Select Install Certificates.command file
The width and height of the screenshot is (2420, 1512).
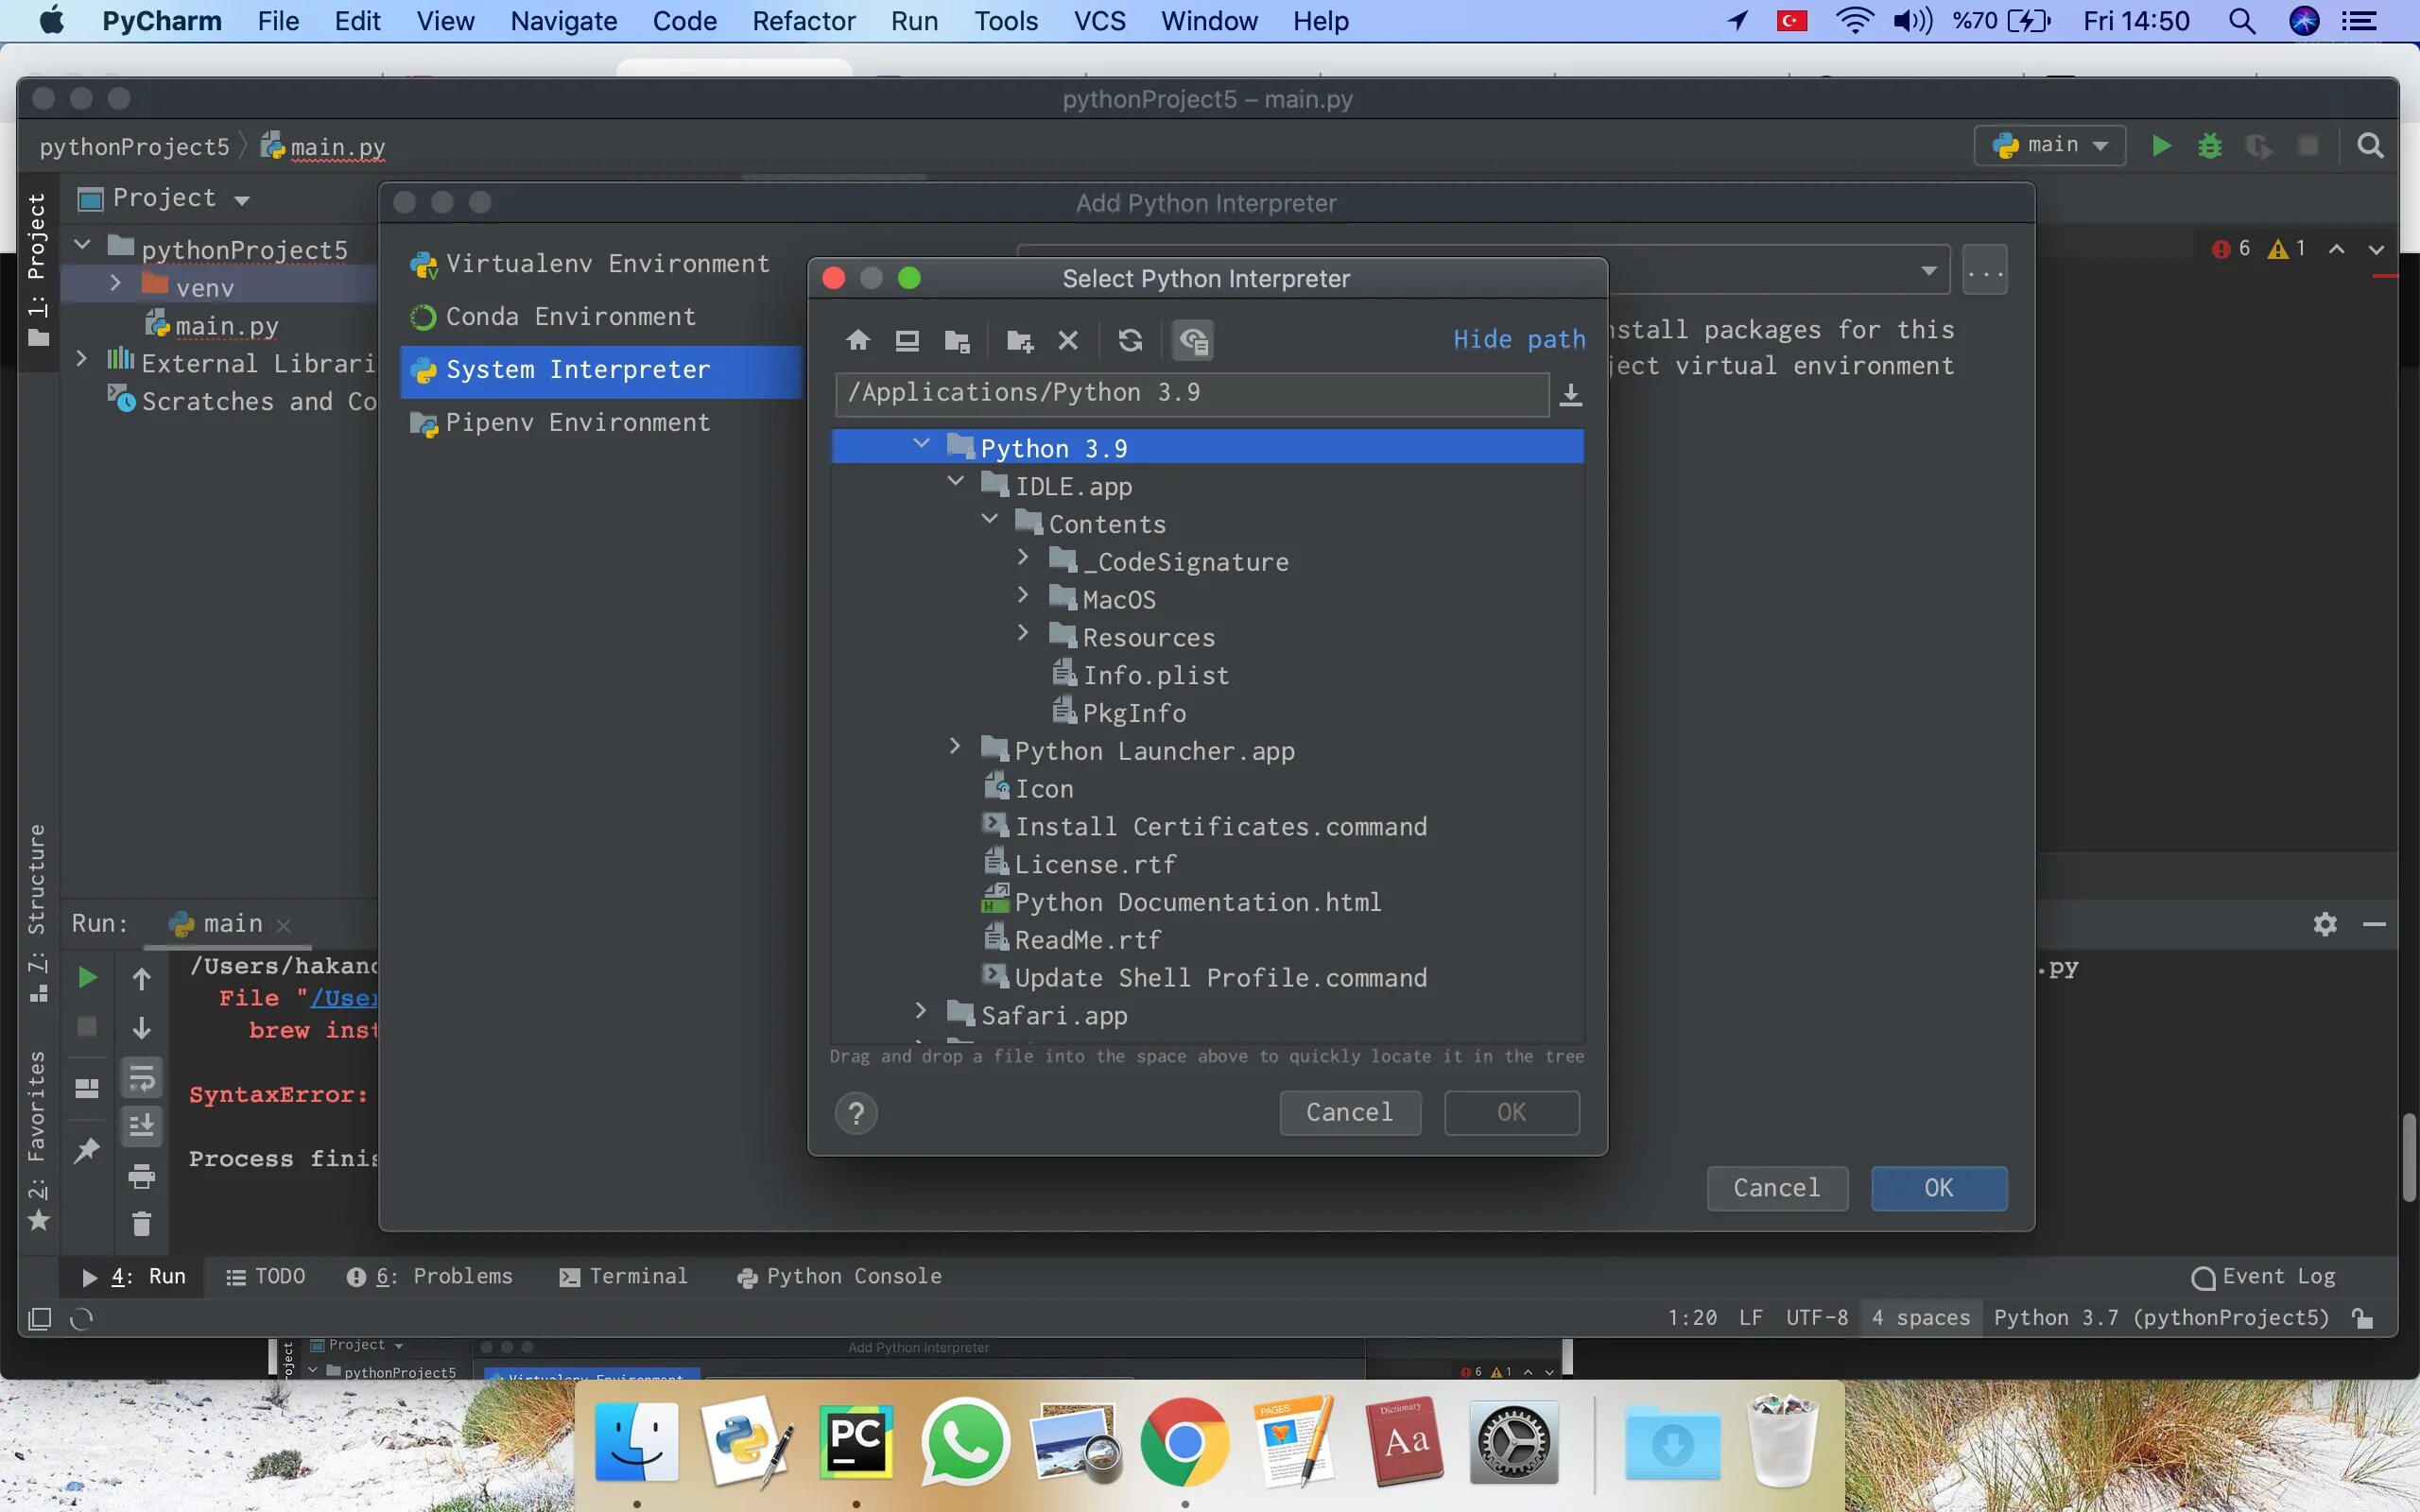[1207, 827]
